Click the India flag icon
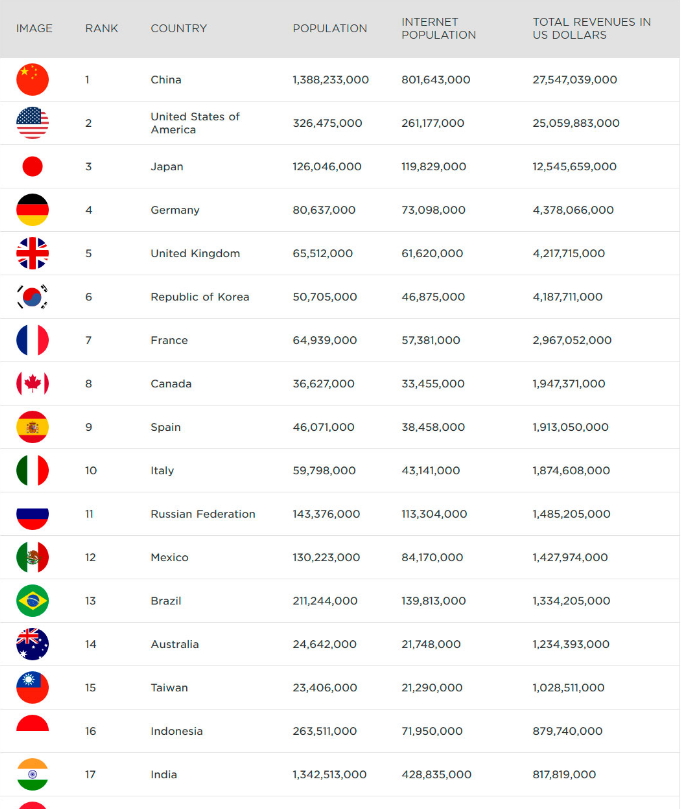This screenshot has height=809, width=681. (x=32, y=774)
